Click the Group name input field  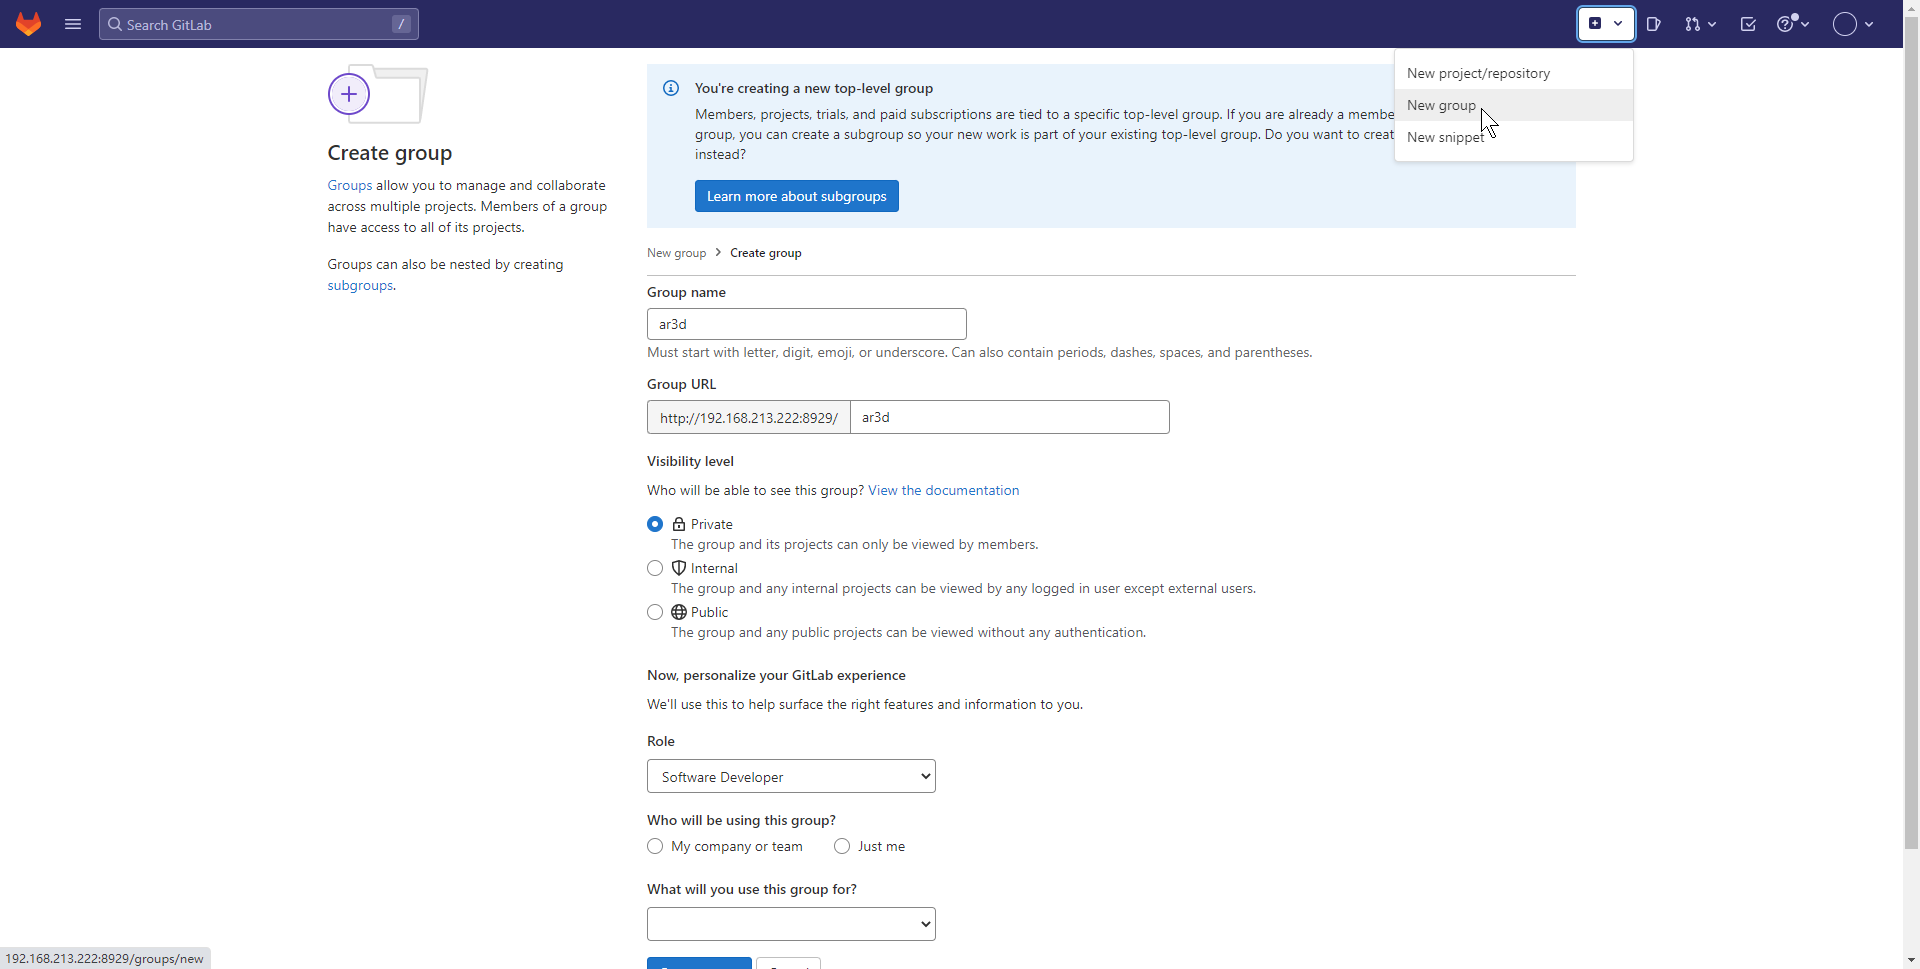click(x=806, y=324)
